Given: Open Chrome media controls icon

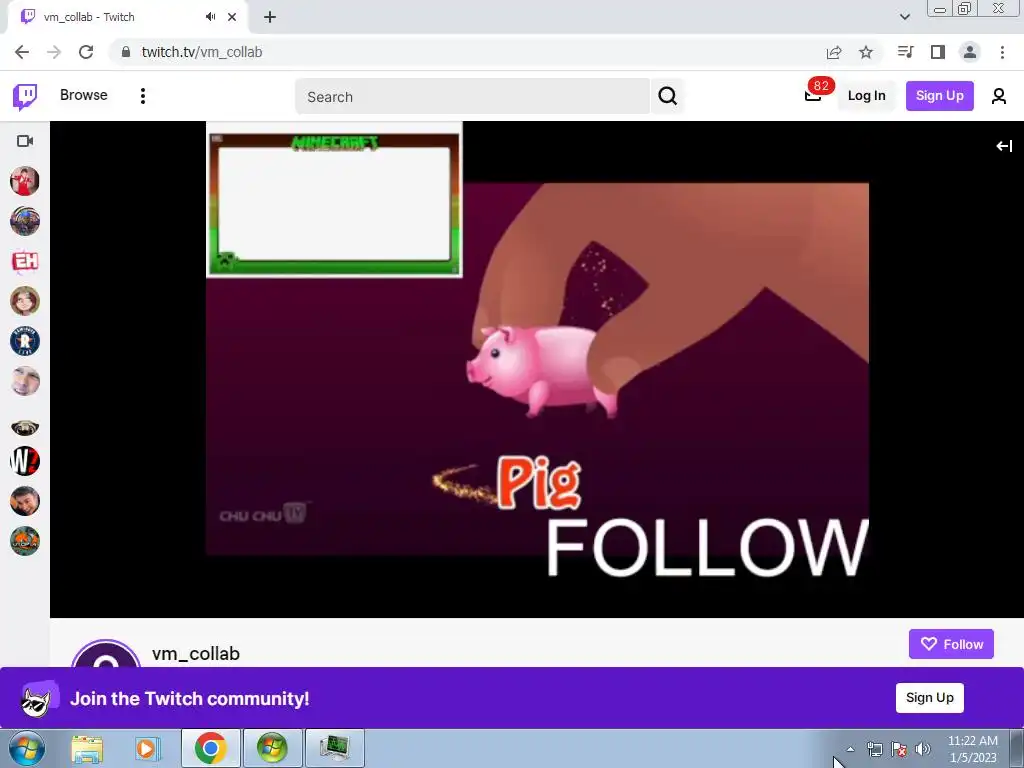Looking at the screenshot, I should click(905, 52).
